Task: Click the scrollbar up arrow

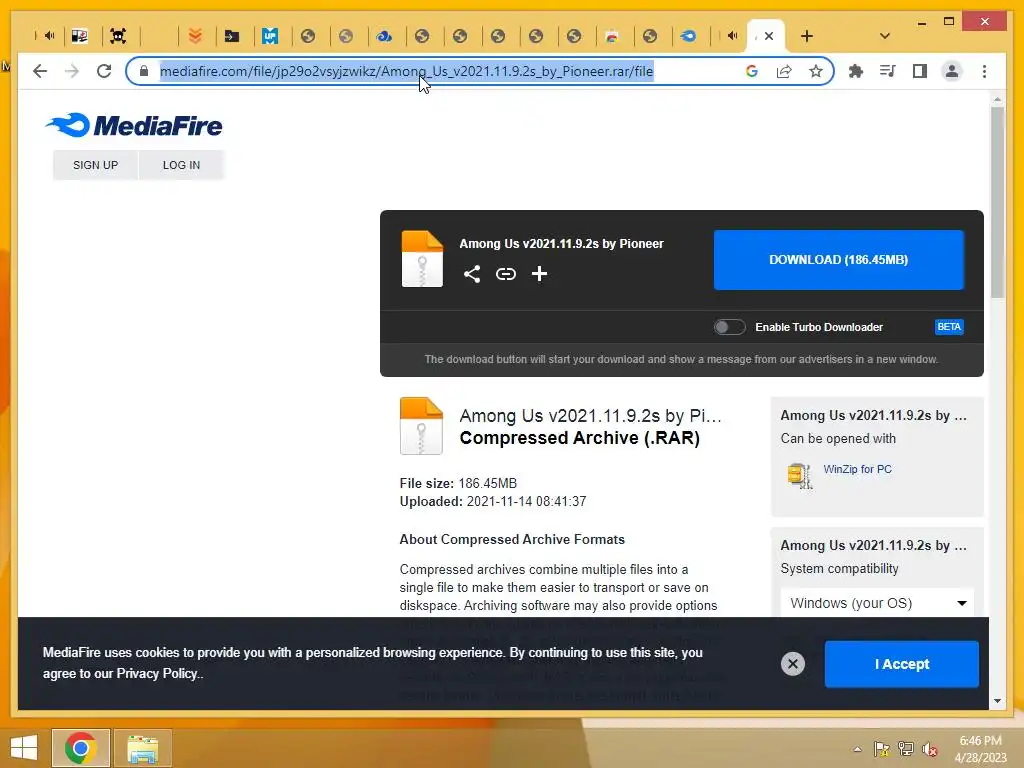Action: tap(997, 99)
